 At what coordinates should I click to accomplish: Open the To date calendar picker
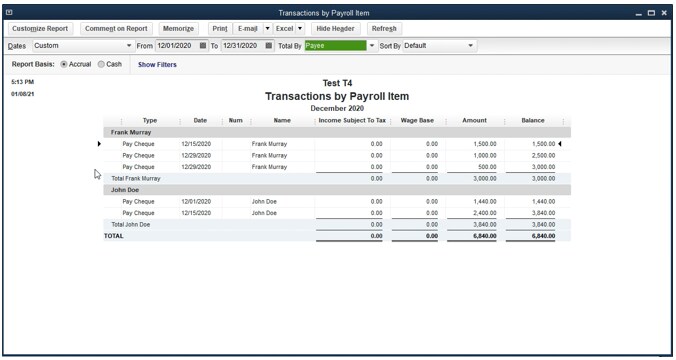[x=269, y=46]
